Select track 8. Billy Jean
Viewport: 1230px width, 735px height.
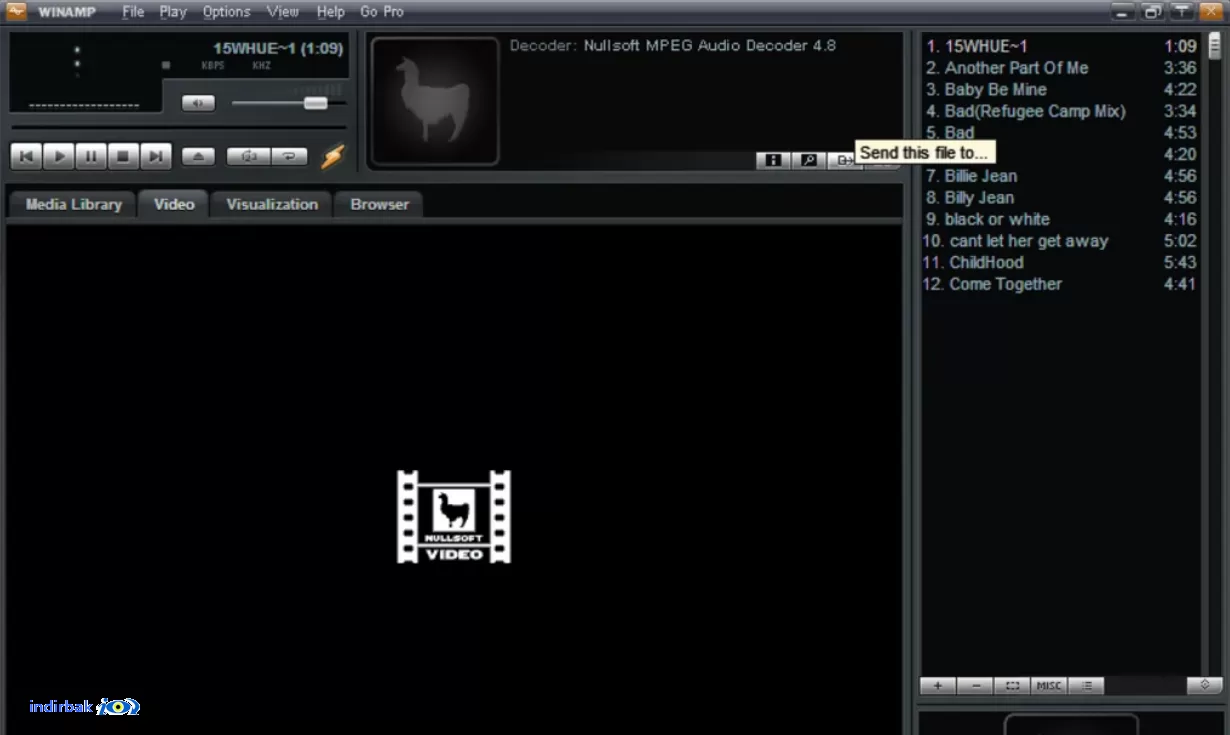point(1060,198)
